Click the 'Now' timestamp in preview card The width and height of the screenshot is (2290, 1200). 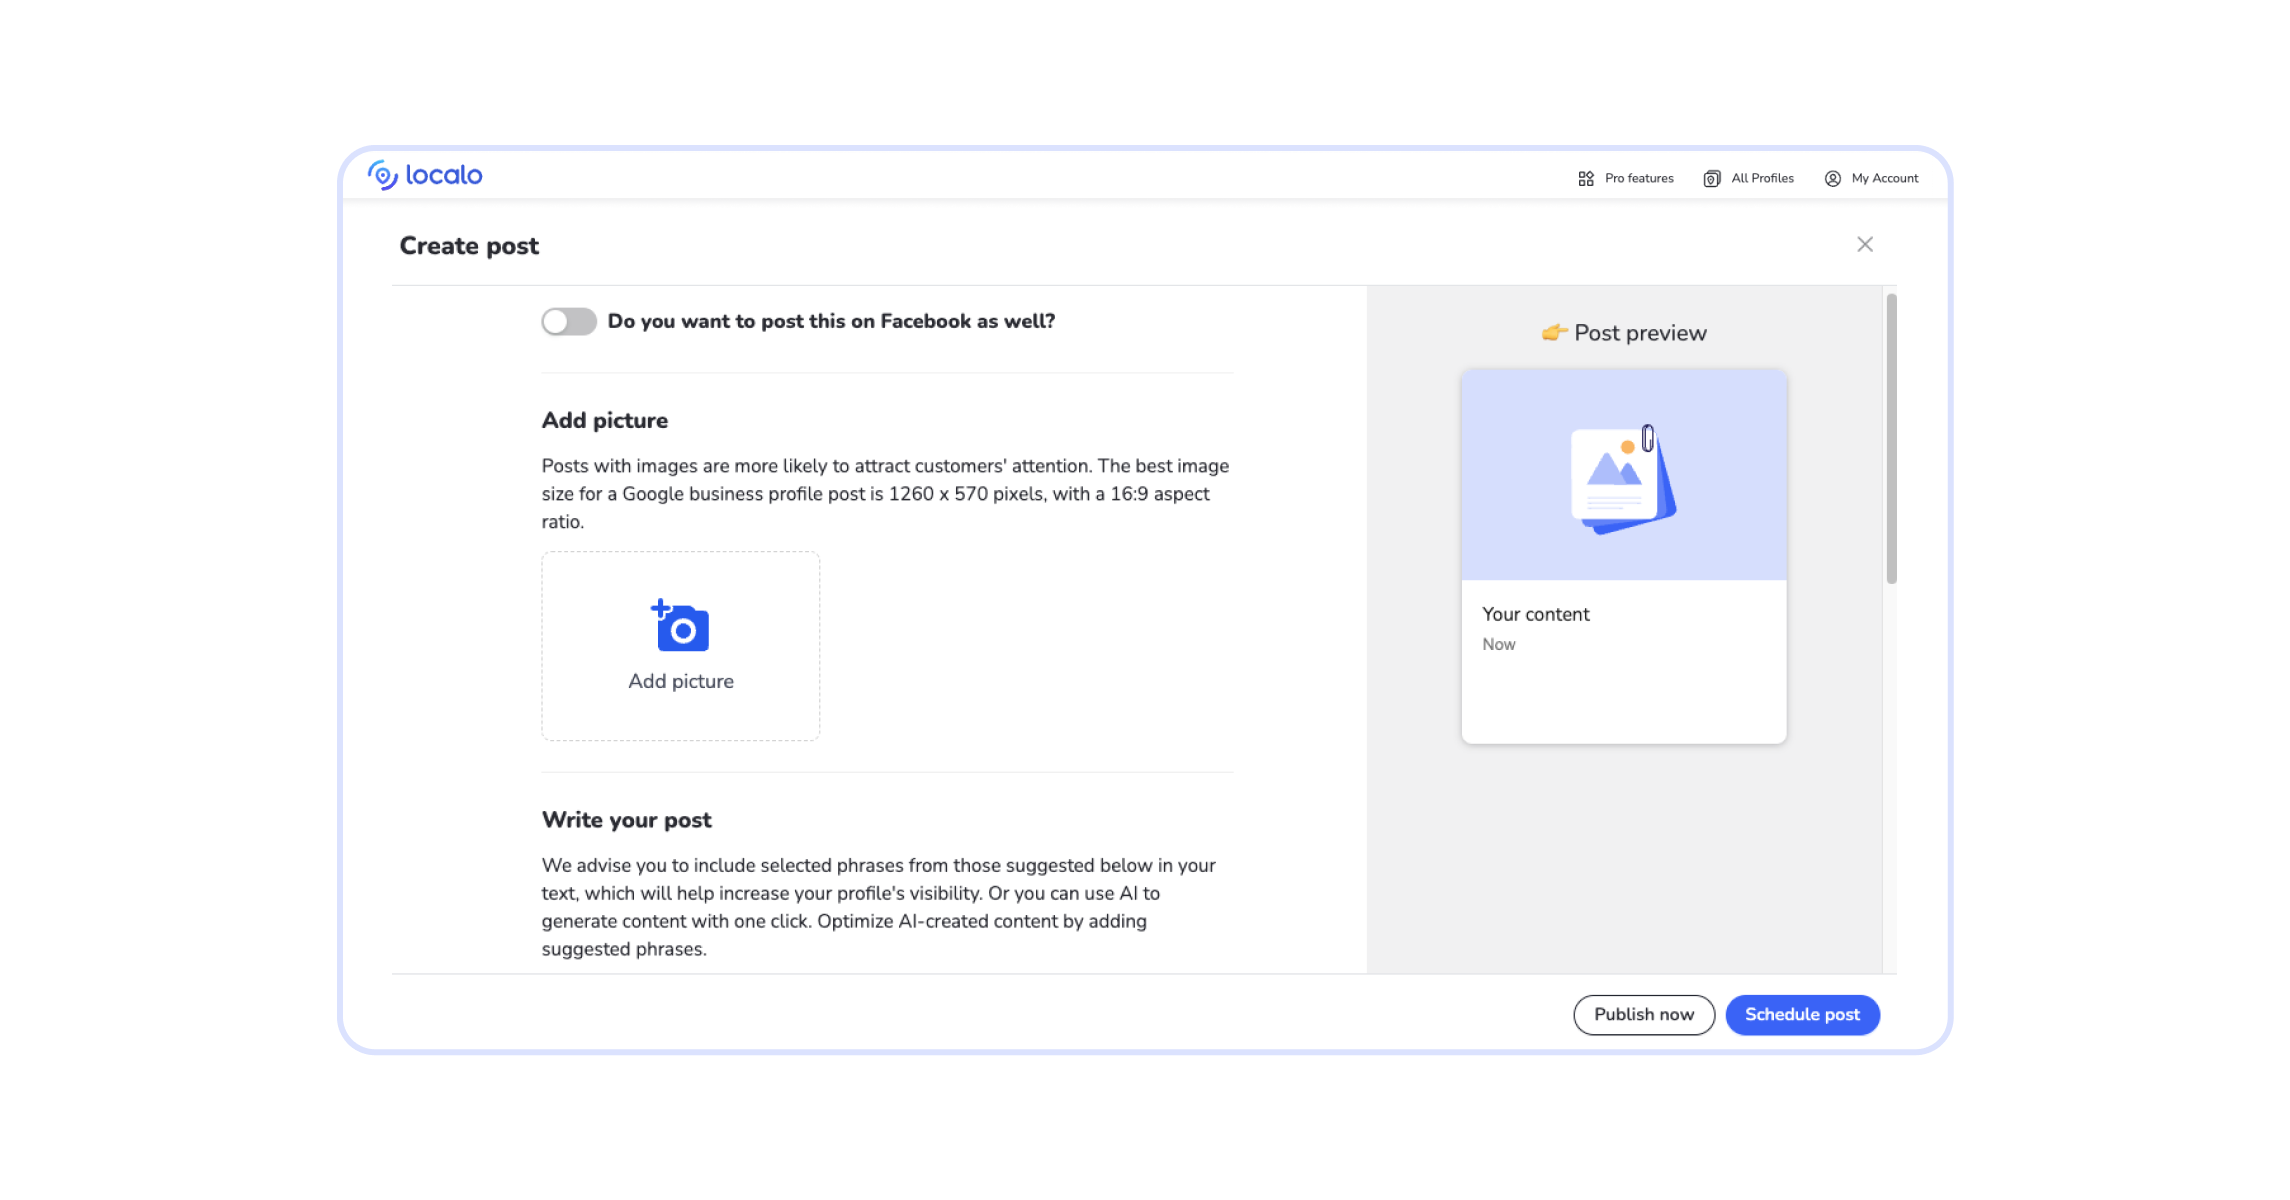[x=1498, y=645]
